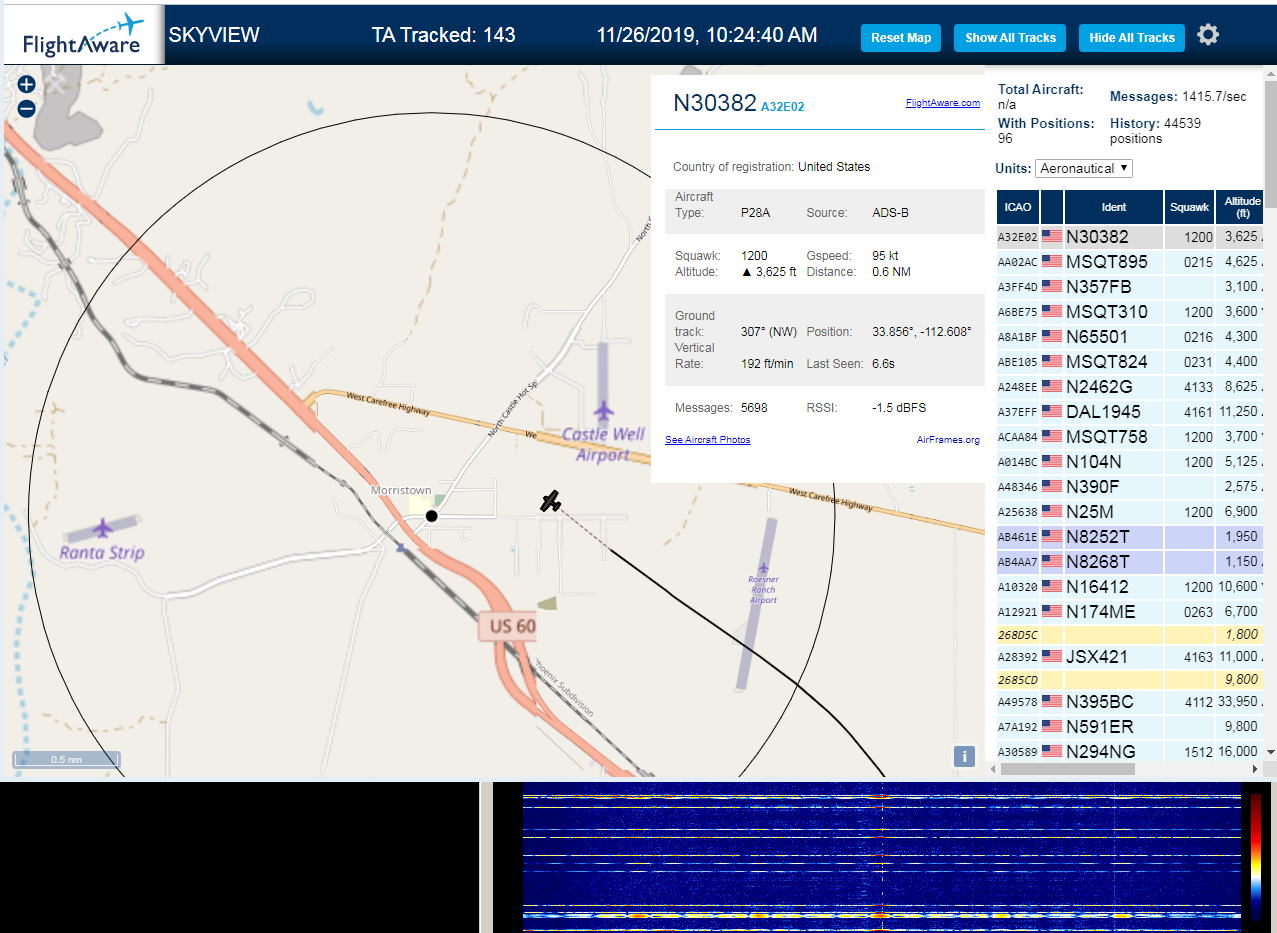The image size is (1277, 933).
Task: Click the Morristown map label
Action: pos(401,490)
